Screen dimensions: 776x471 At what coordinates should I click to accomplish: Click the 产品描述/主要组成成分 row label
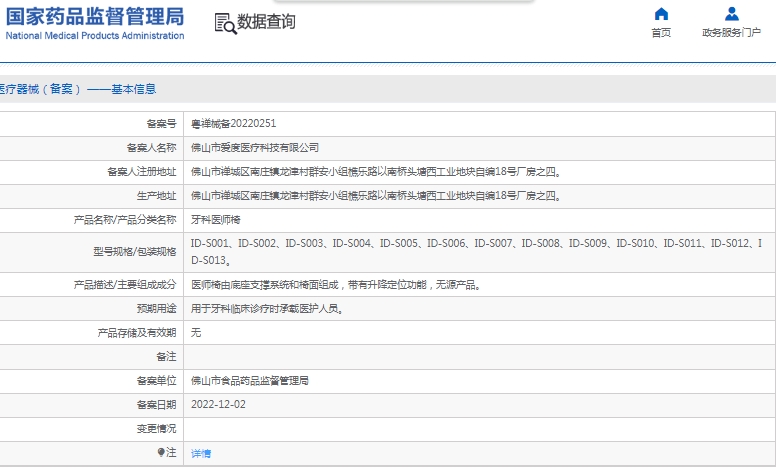click(125, 285)
